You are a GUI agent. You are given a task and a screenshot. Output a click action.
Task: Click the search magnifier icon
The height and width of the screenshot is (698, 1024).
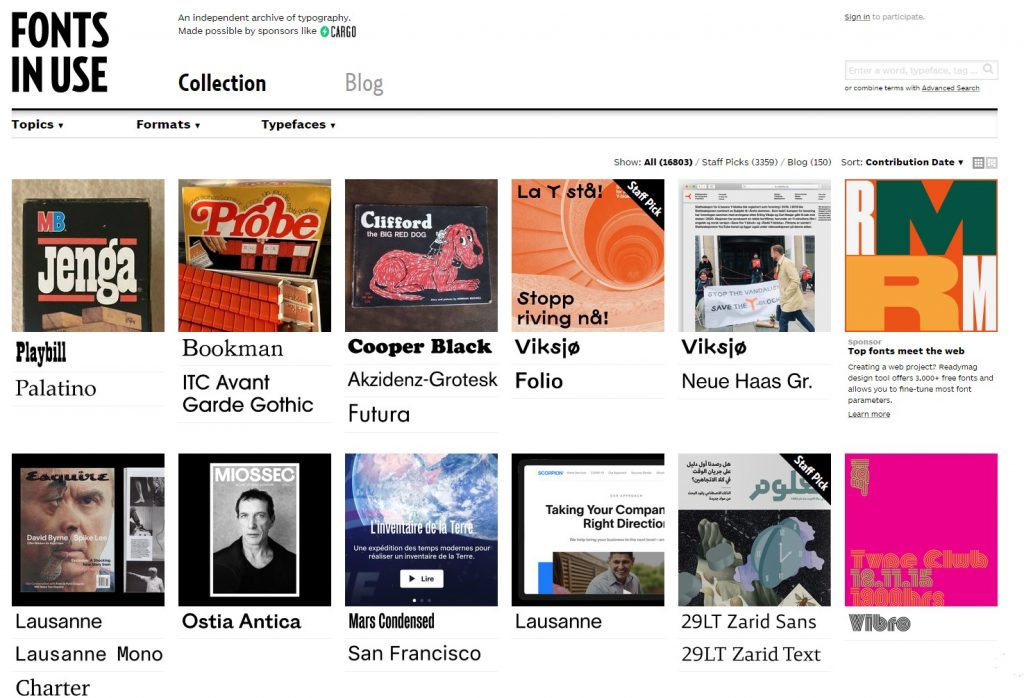(988, 70)
